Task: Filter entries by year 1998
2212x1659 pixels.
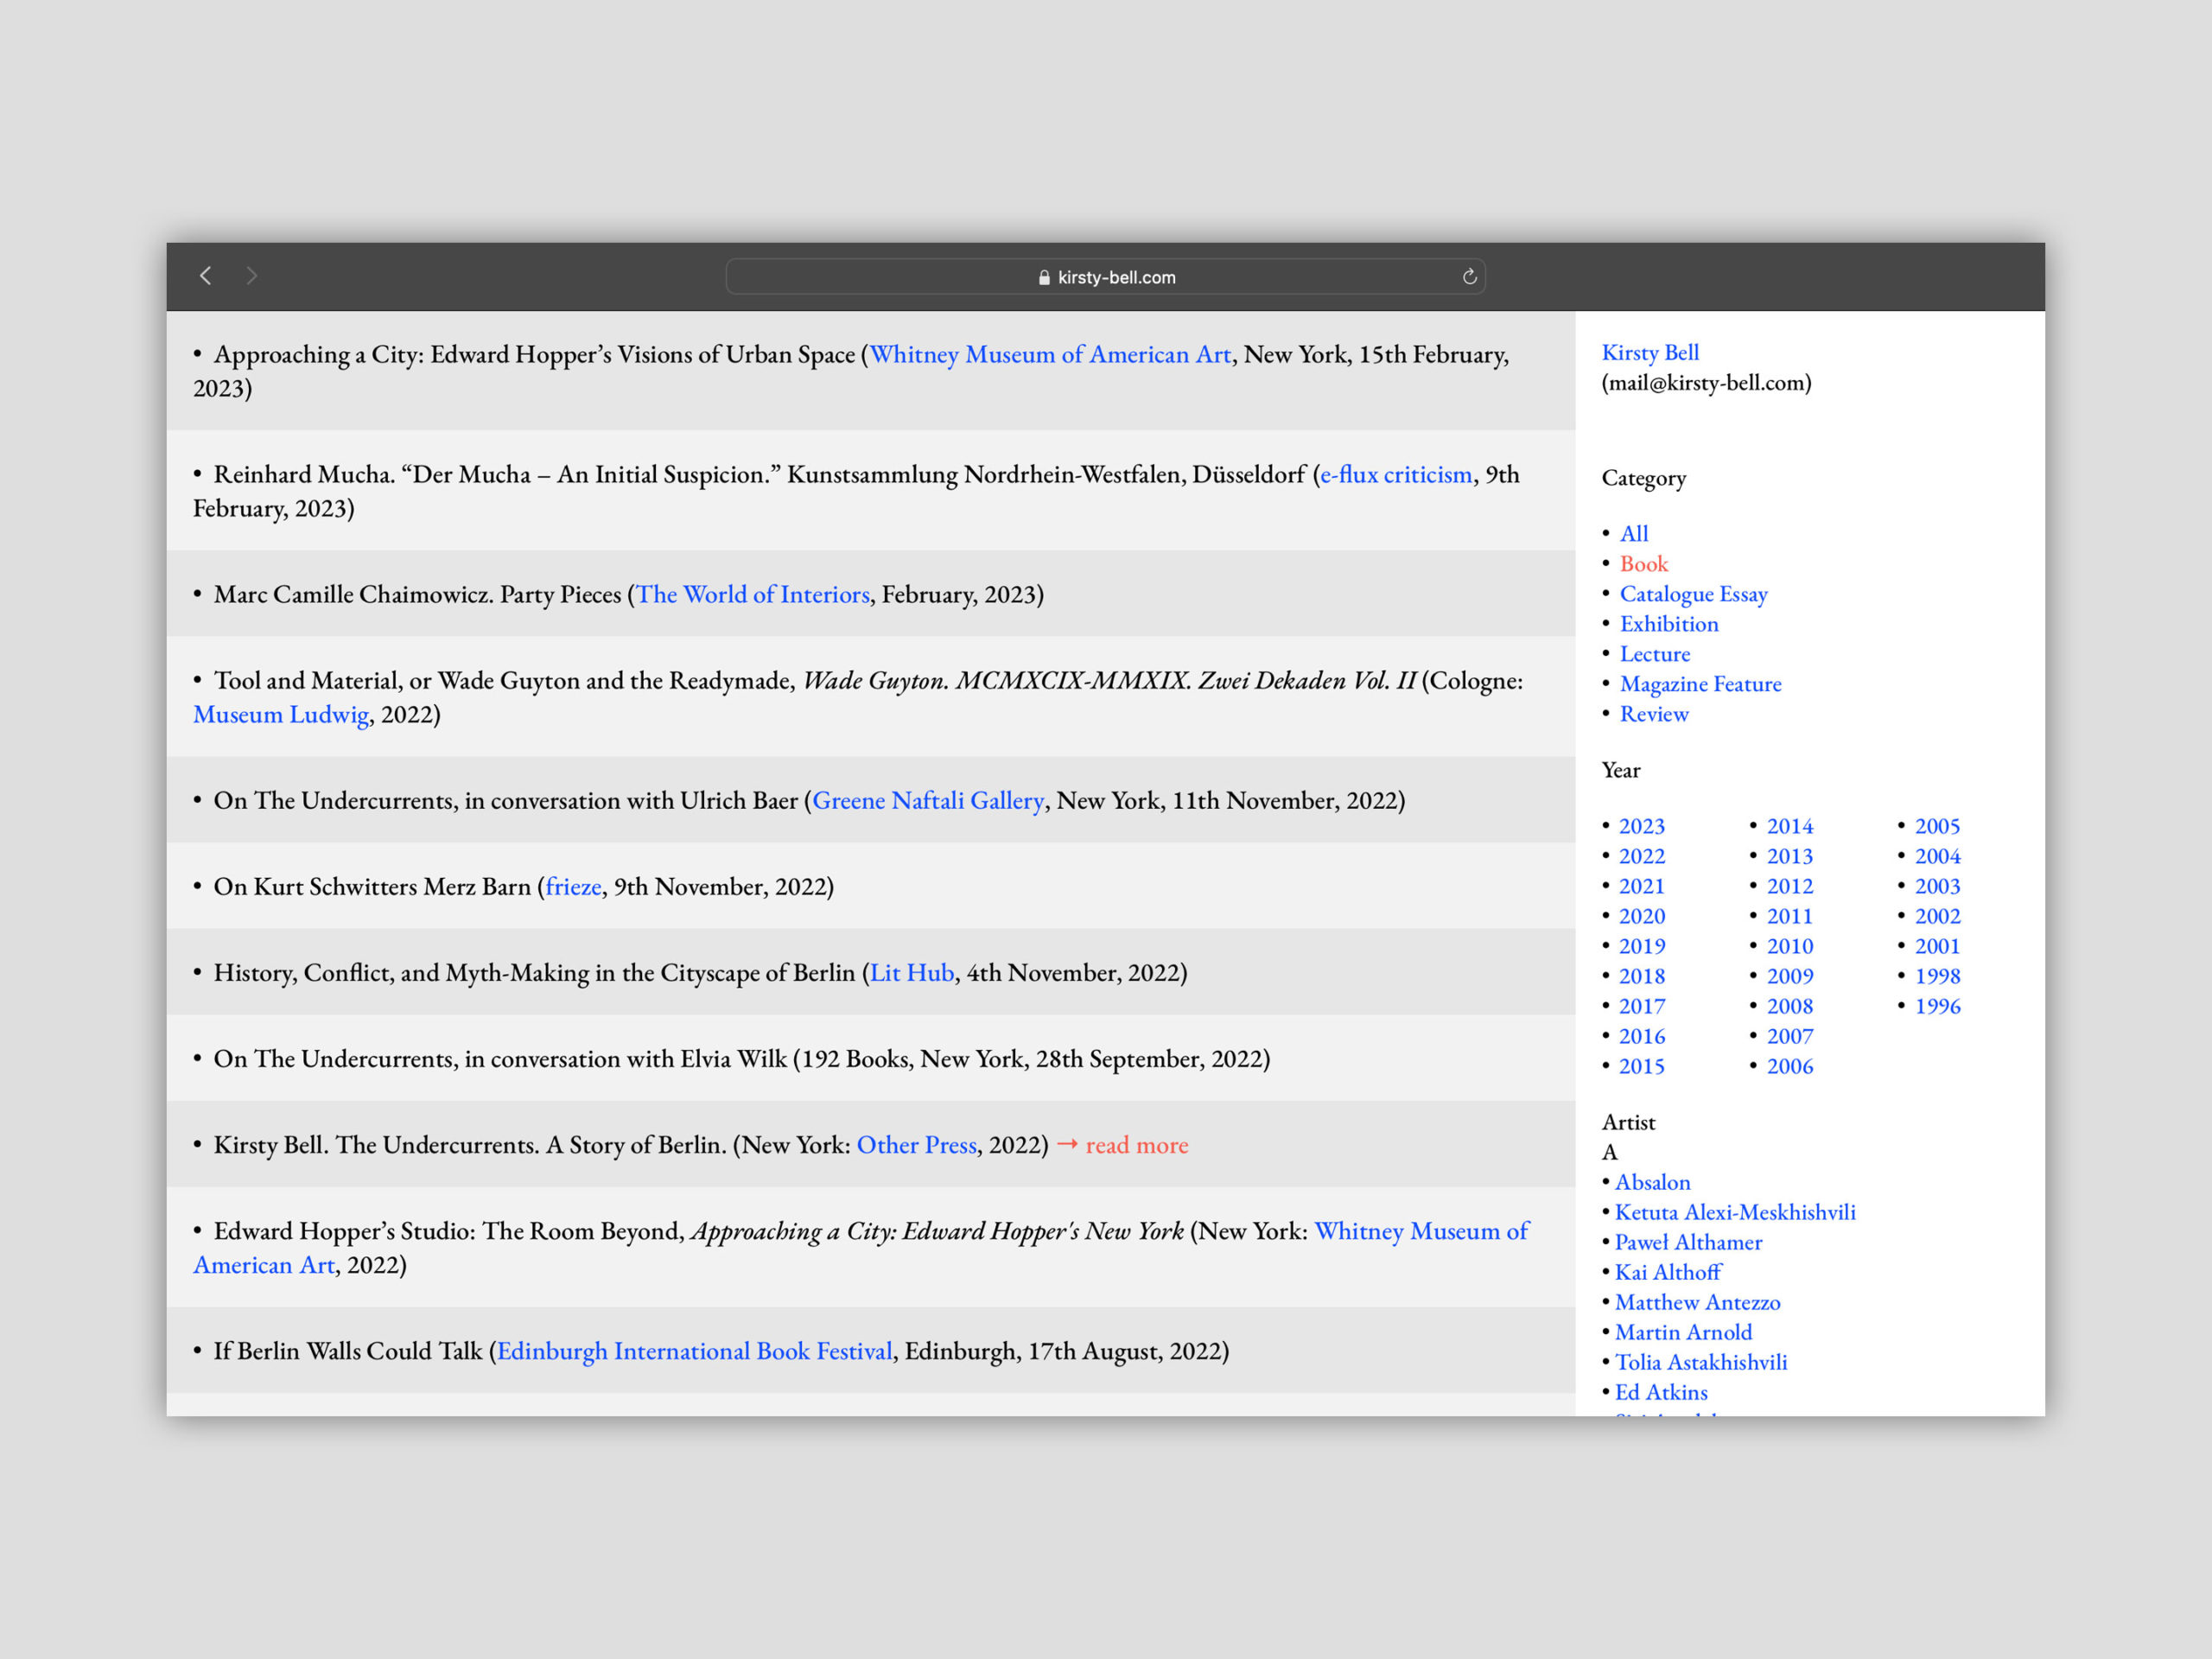Action: (x=1938, y=976)
